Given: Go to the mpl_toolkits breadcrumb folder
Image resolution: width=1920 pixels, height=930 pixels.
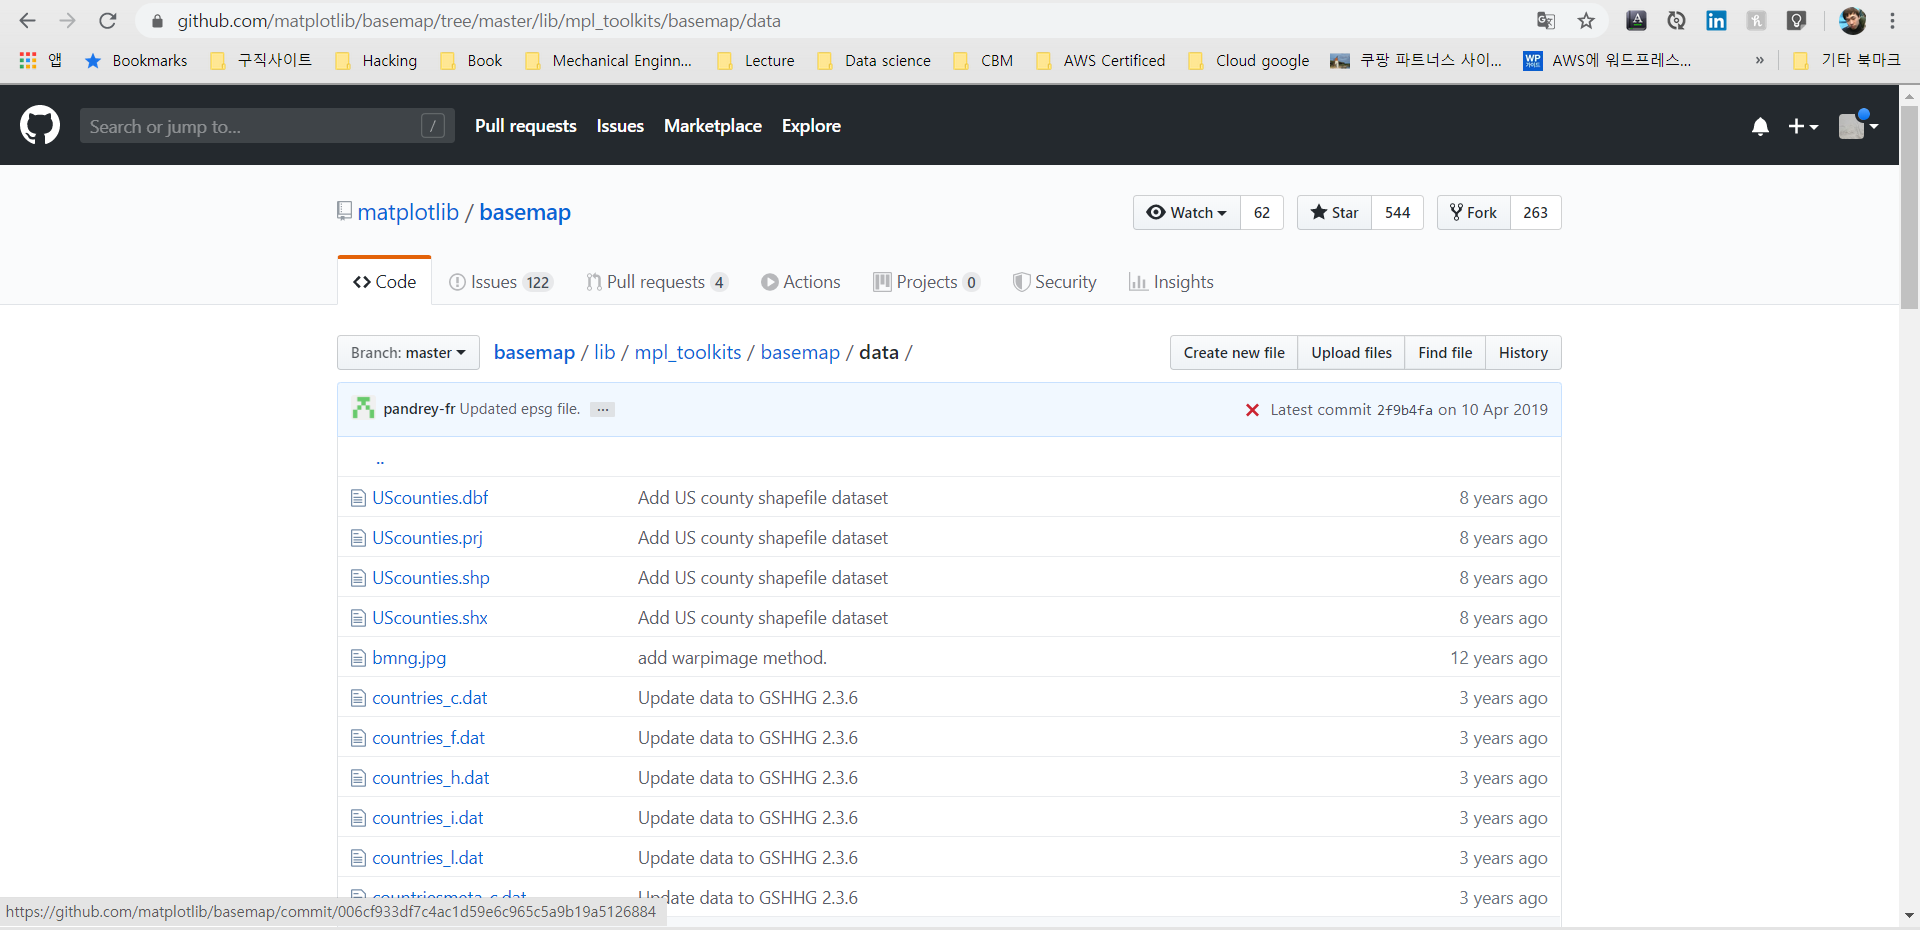Looking at the screenshot, I should [x=688, y=352].
